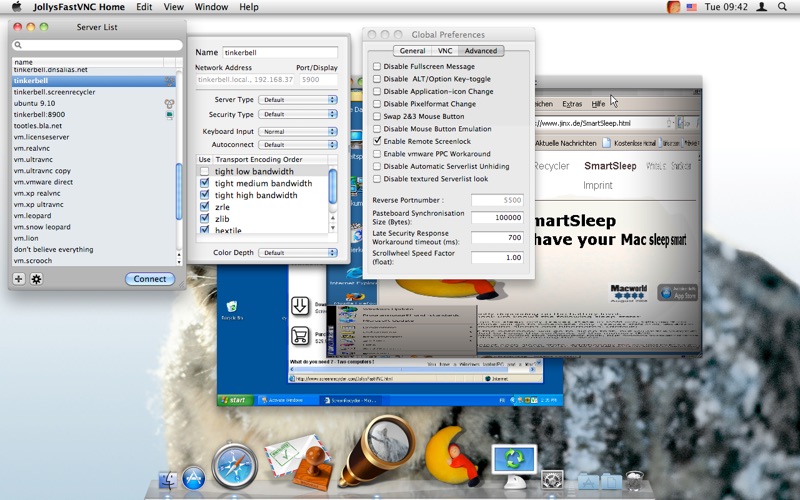Expand the Keyboard Input dropdown
This screenshot has height=500, width=800.
297,132
